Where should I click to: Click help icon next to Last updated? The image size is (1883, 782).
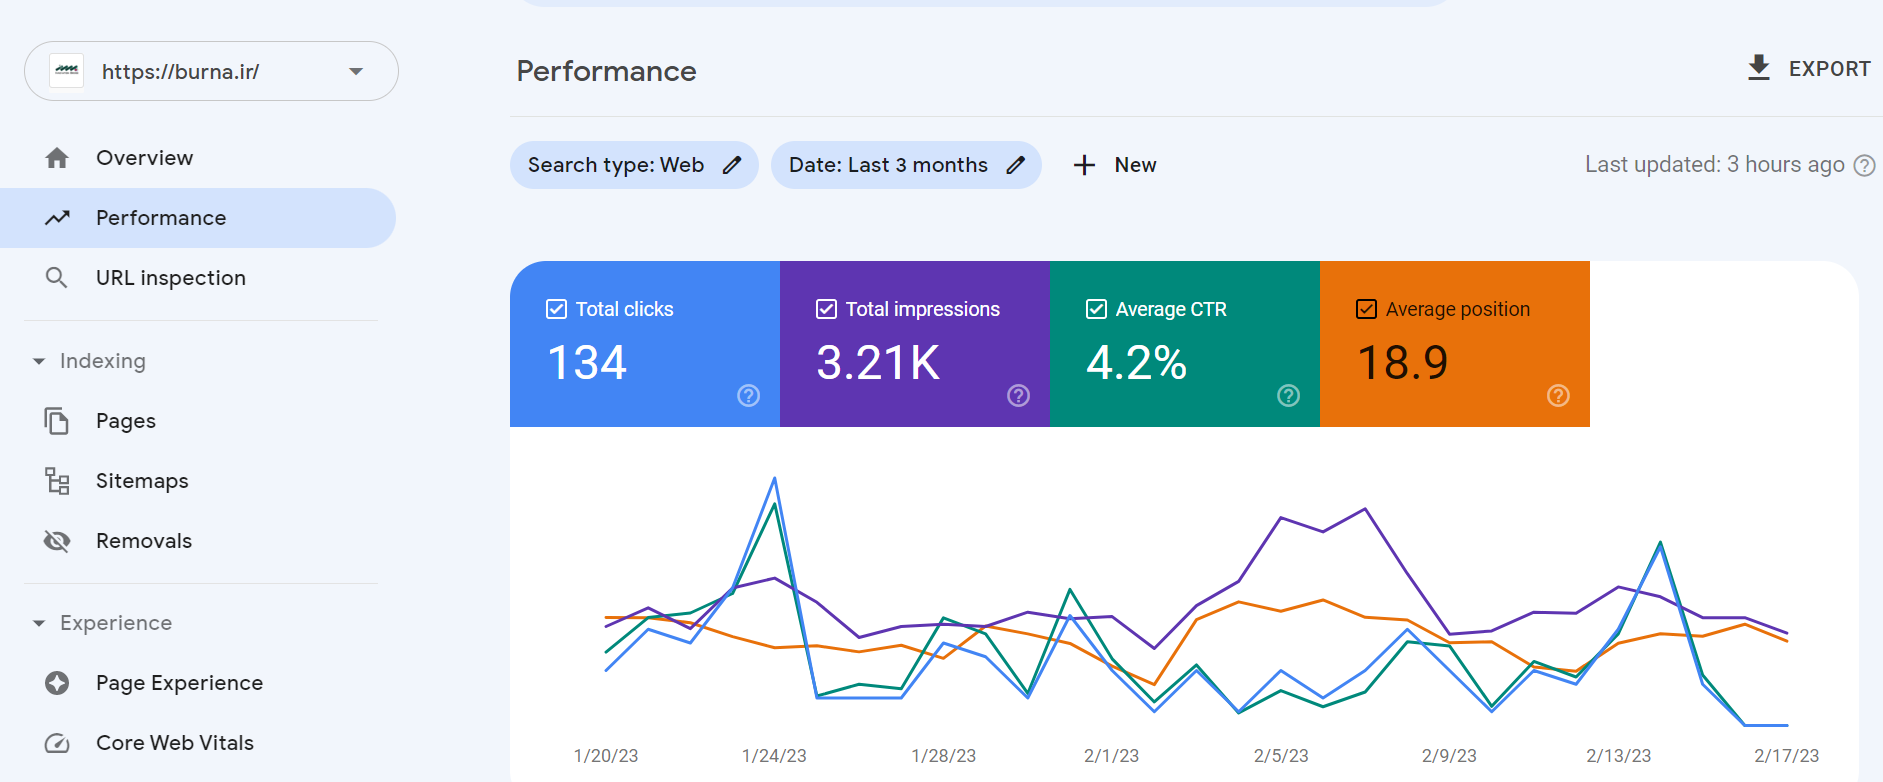point(1864,166)
